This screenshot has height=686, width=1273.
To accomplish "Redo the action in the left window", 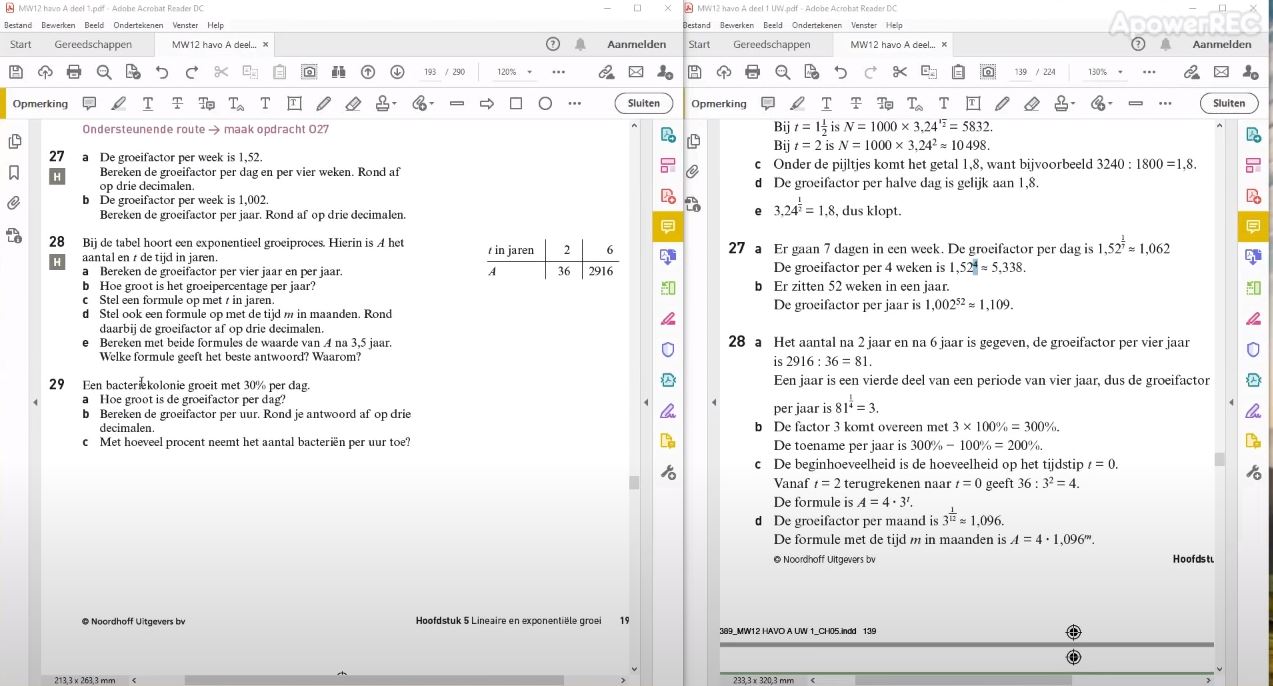I will [191, 72].
